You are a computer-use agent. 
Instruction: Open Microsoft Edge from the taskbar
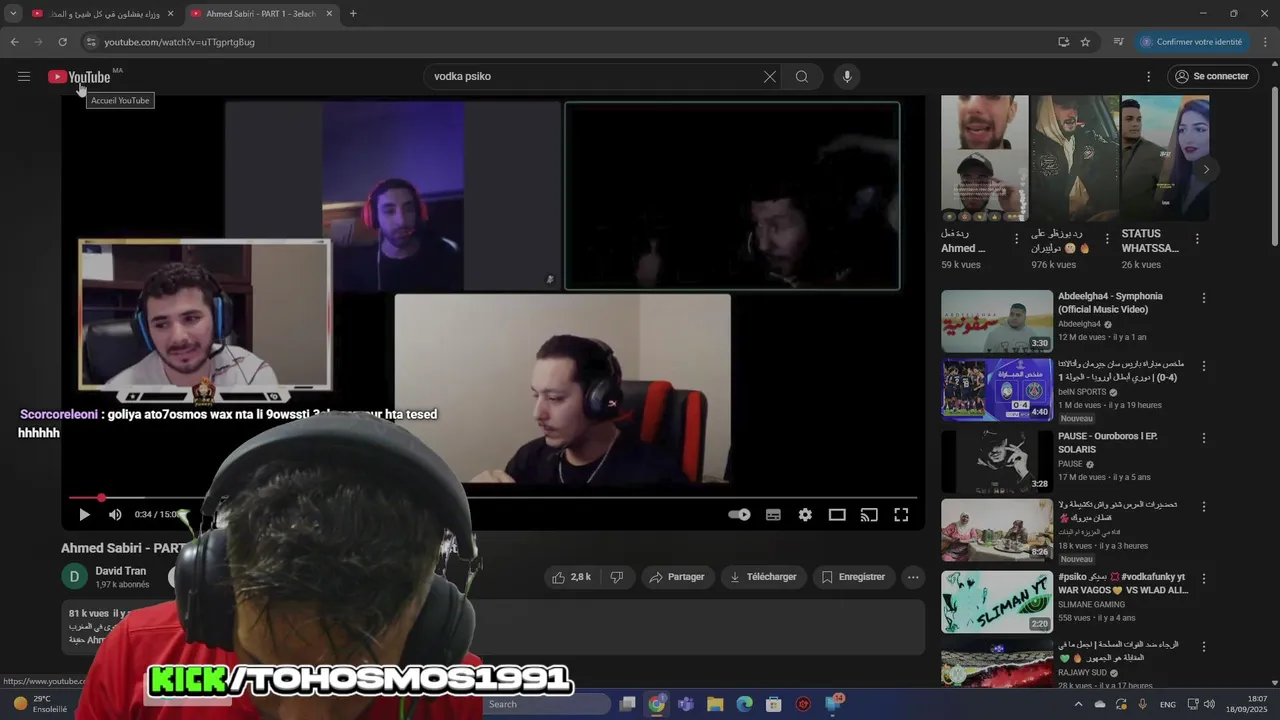tap(744, 704)
